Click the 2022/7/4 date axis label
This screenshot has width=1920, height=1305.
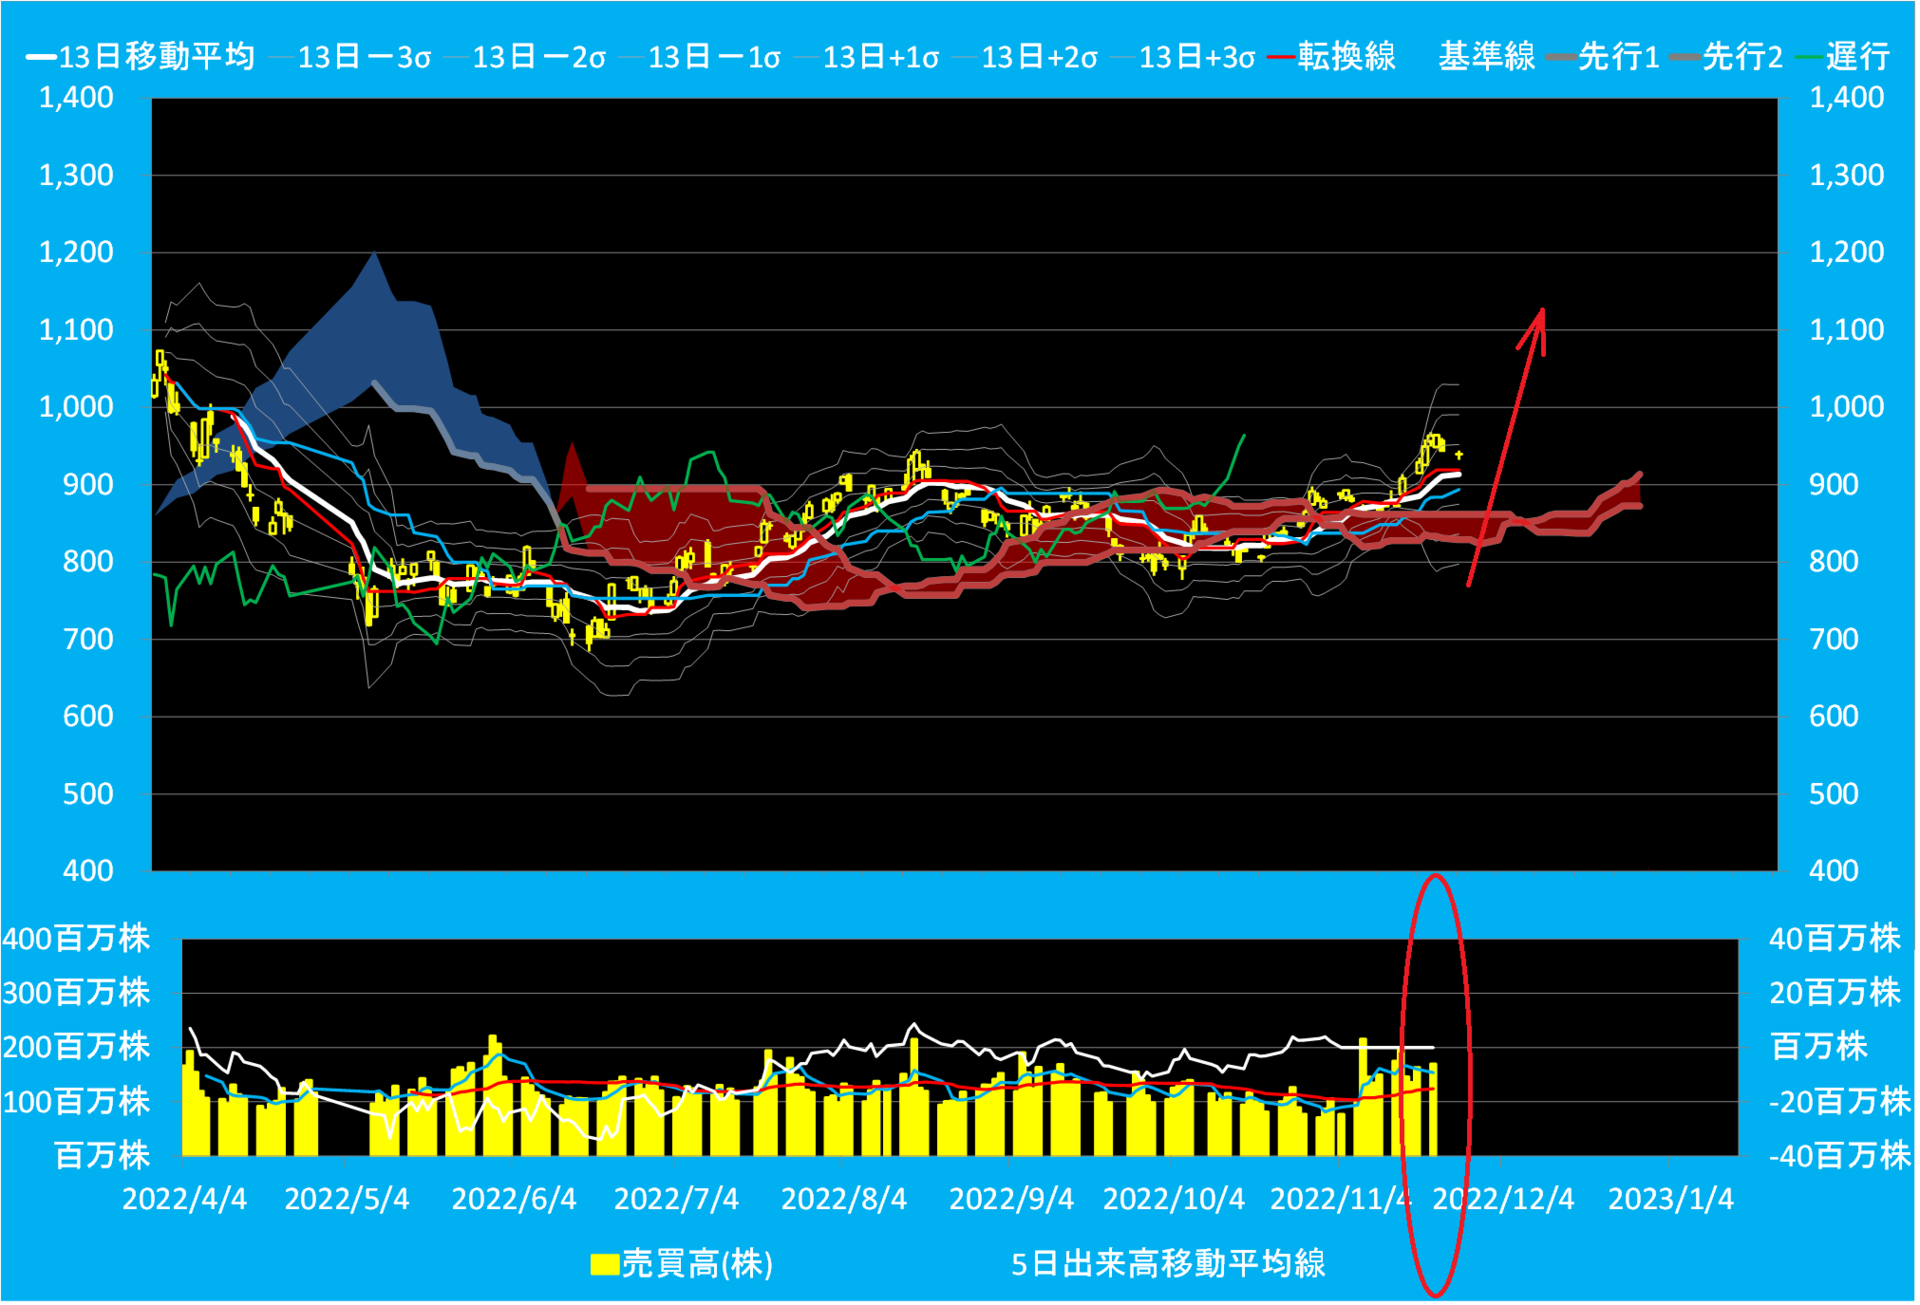click(x=676, y=1199)
